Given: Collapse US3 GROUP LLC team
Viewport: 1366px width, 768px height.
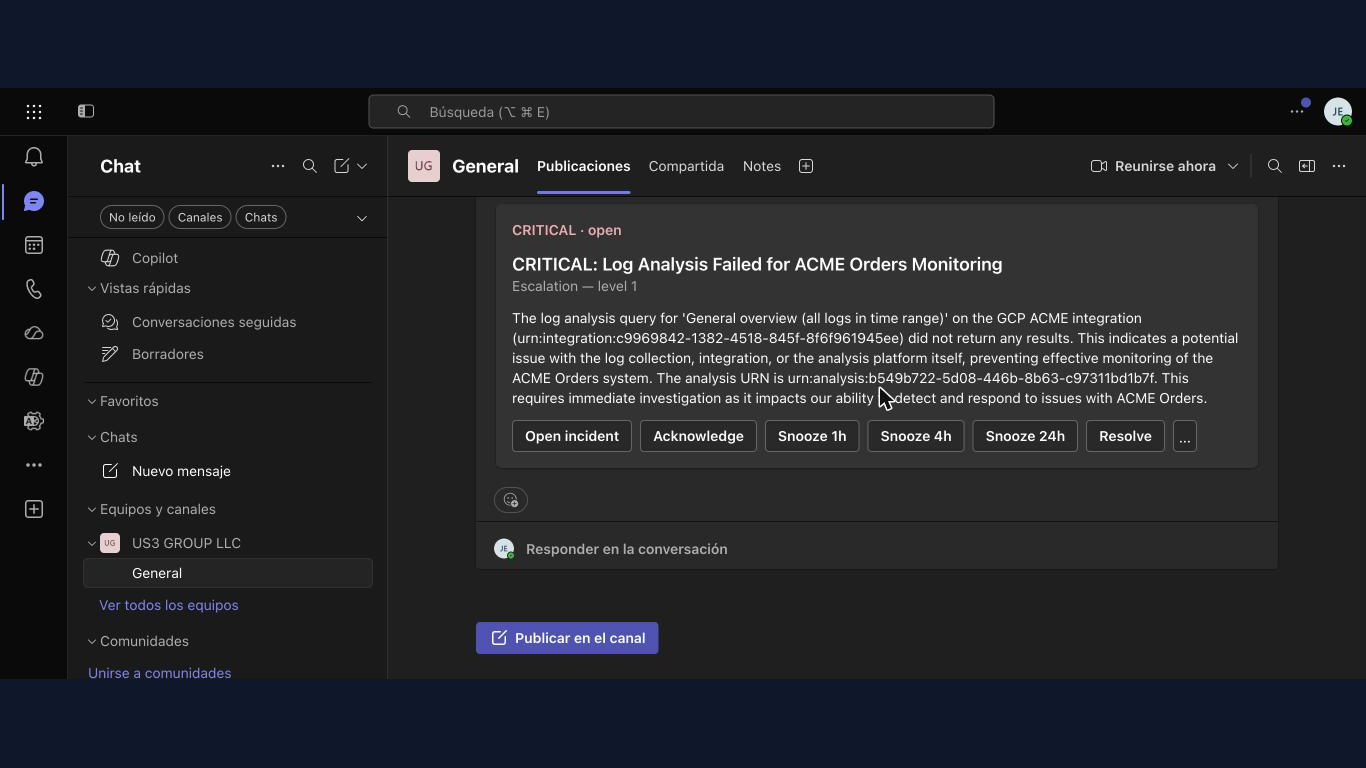Looking at the screenshot, I should point(92,543).
